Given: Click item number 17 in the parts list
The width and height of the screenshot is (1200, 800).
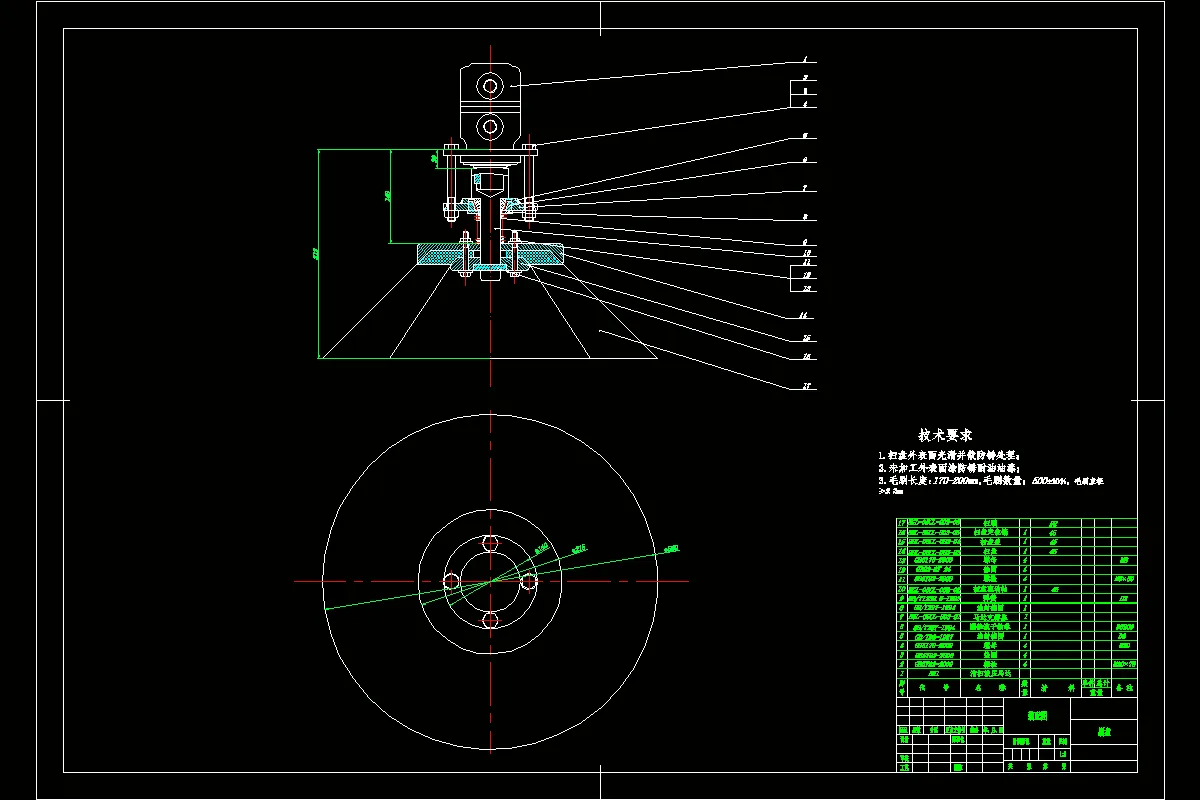Looking at the screenshot, I should [x=901, y=523].
